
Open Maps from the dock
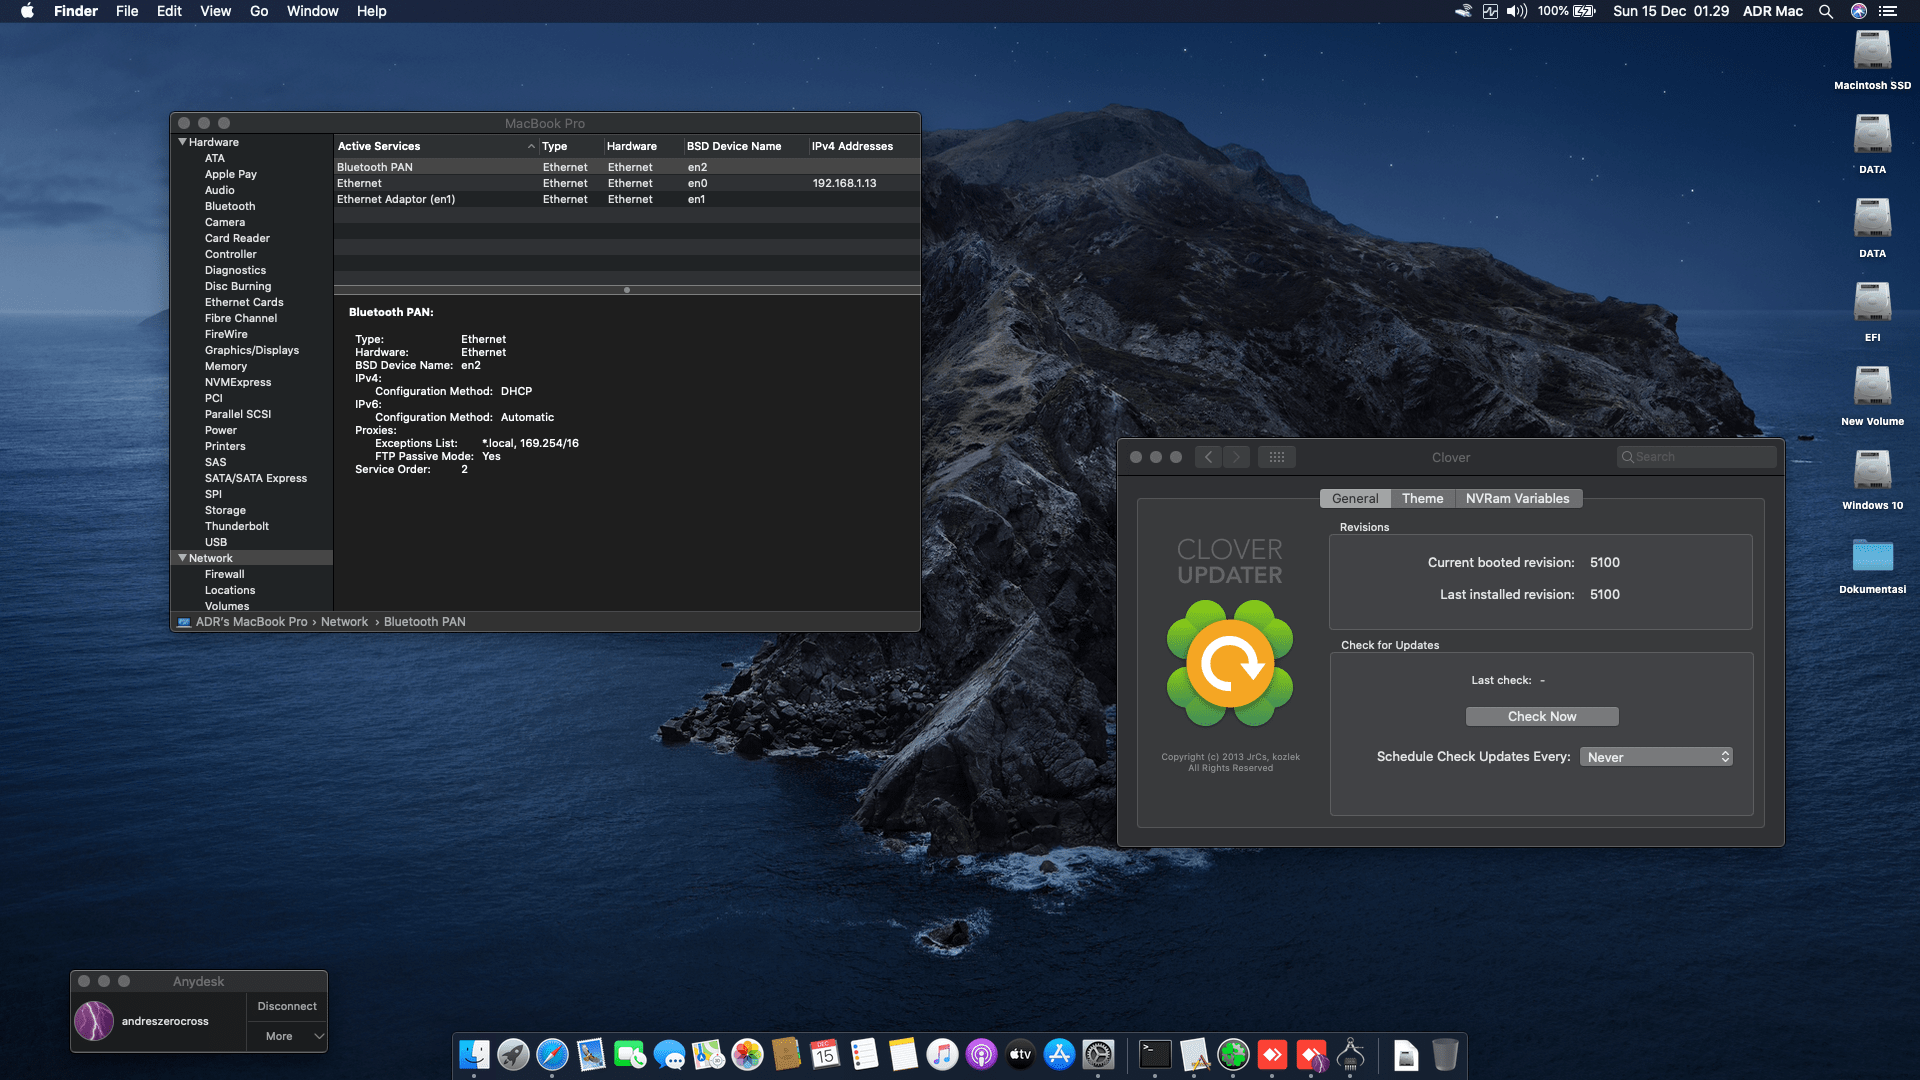(708, 1054)
